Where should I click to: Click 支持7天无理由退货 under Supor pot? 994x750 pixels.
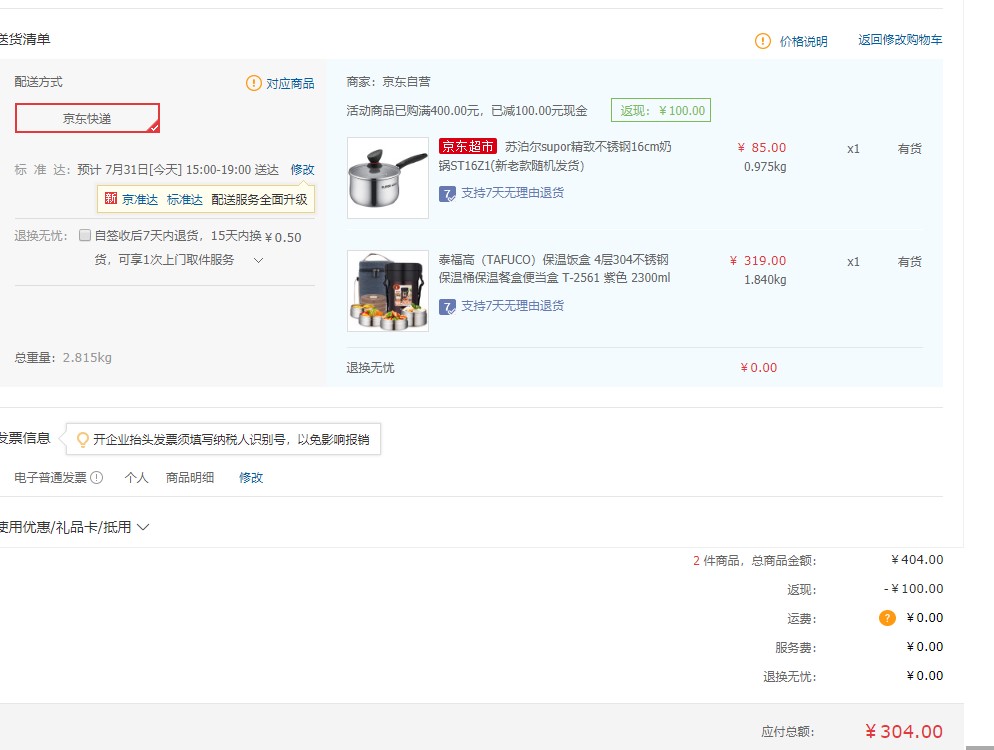pos(512,192)
